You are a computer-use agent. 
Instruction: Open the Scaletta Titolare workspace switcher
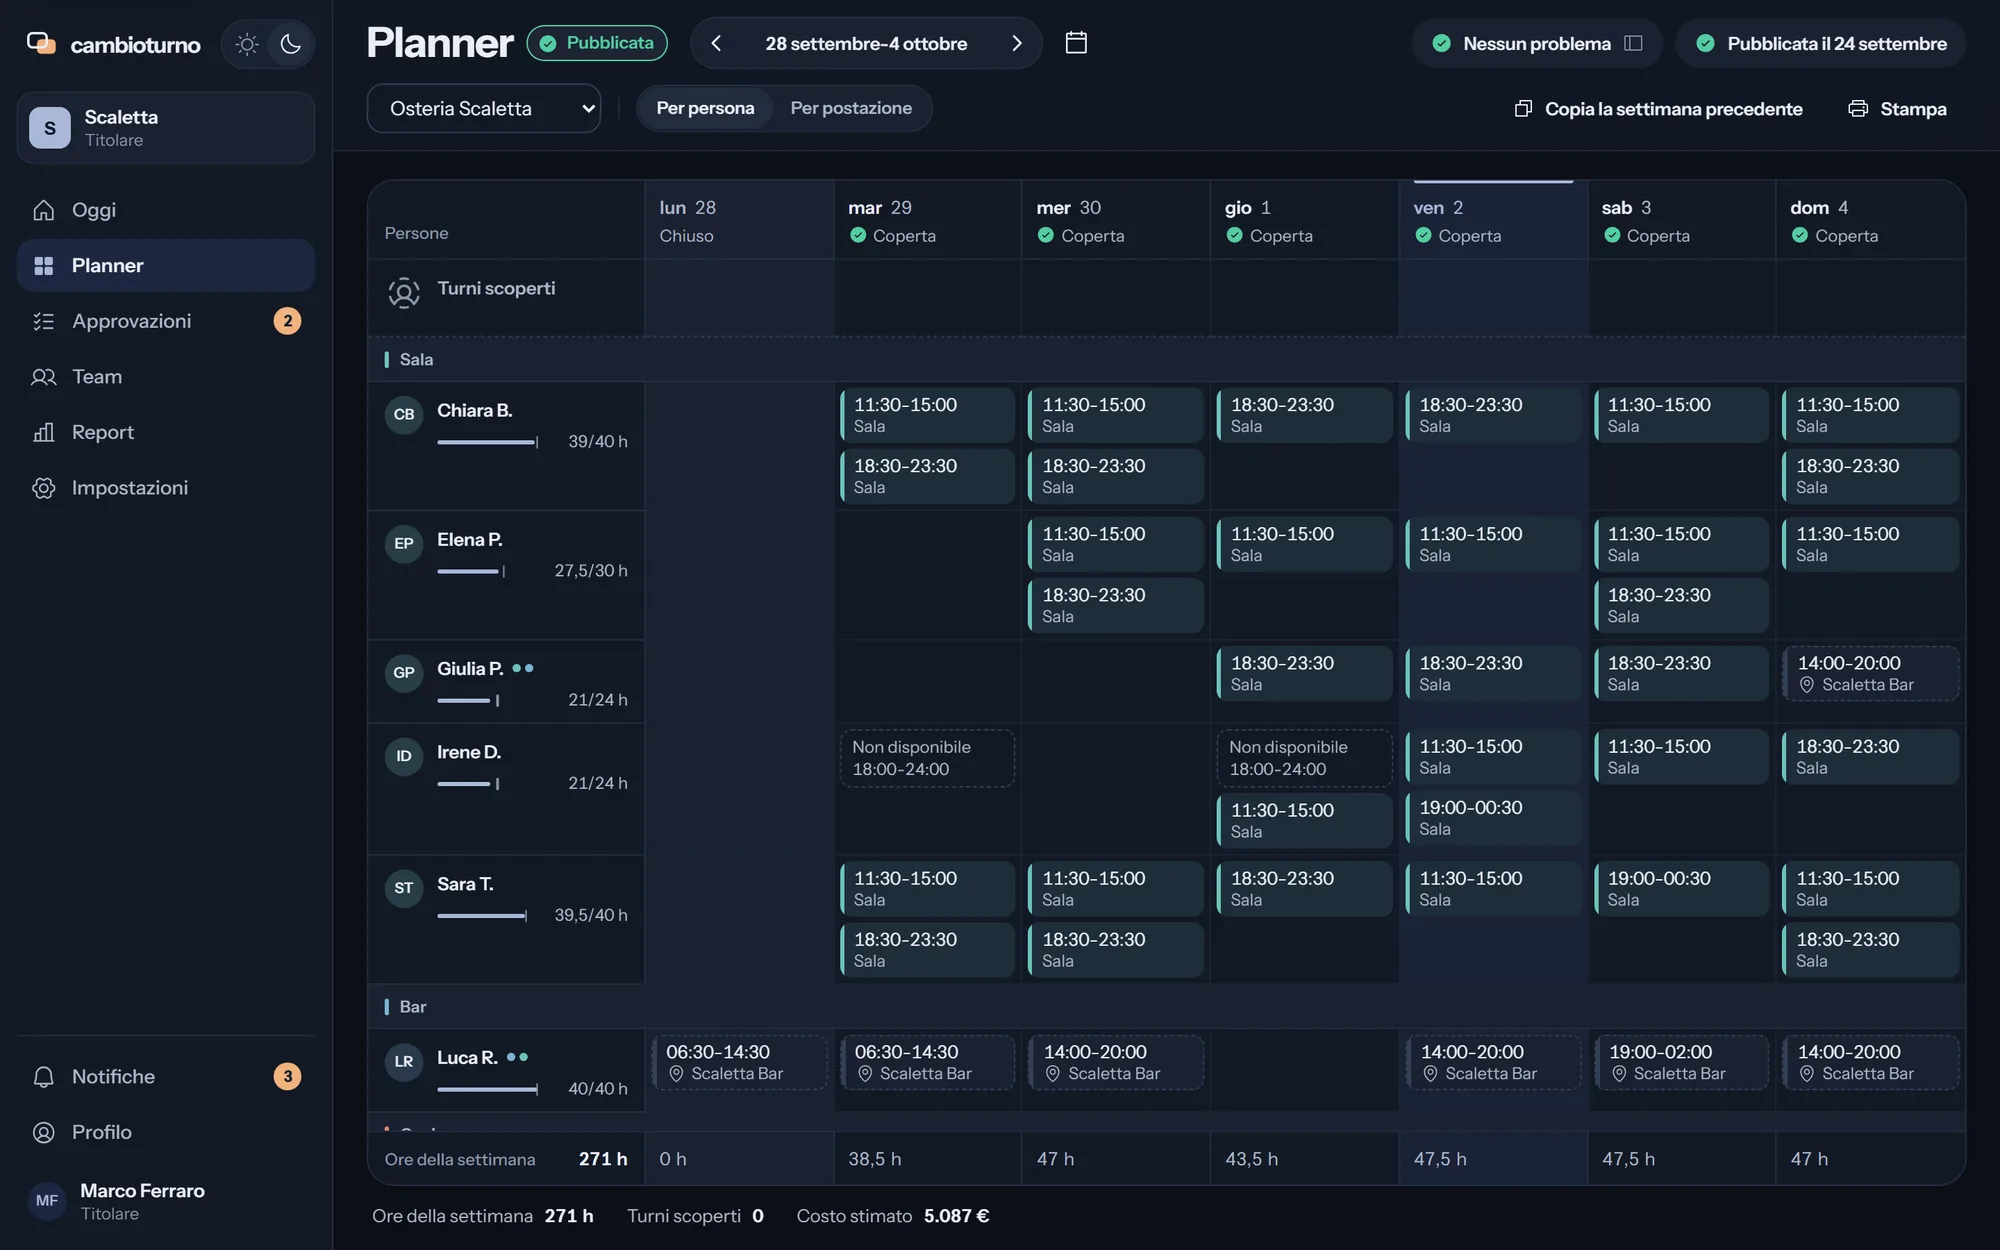click(x=166, y=128)
